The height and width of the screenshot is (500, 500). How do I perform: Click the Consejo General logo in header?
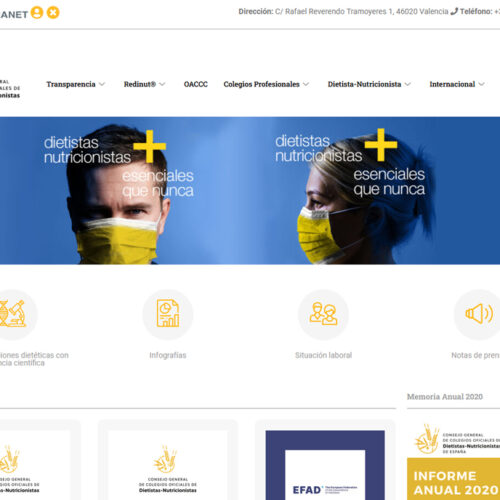[x=10, y=89]
